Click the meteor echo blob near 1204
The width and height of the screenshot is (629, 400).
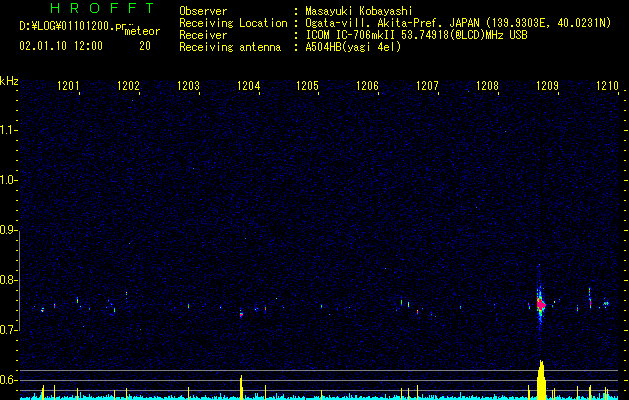tap(241, 314)
